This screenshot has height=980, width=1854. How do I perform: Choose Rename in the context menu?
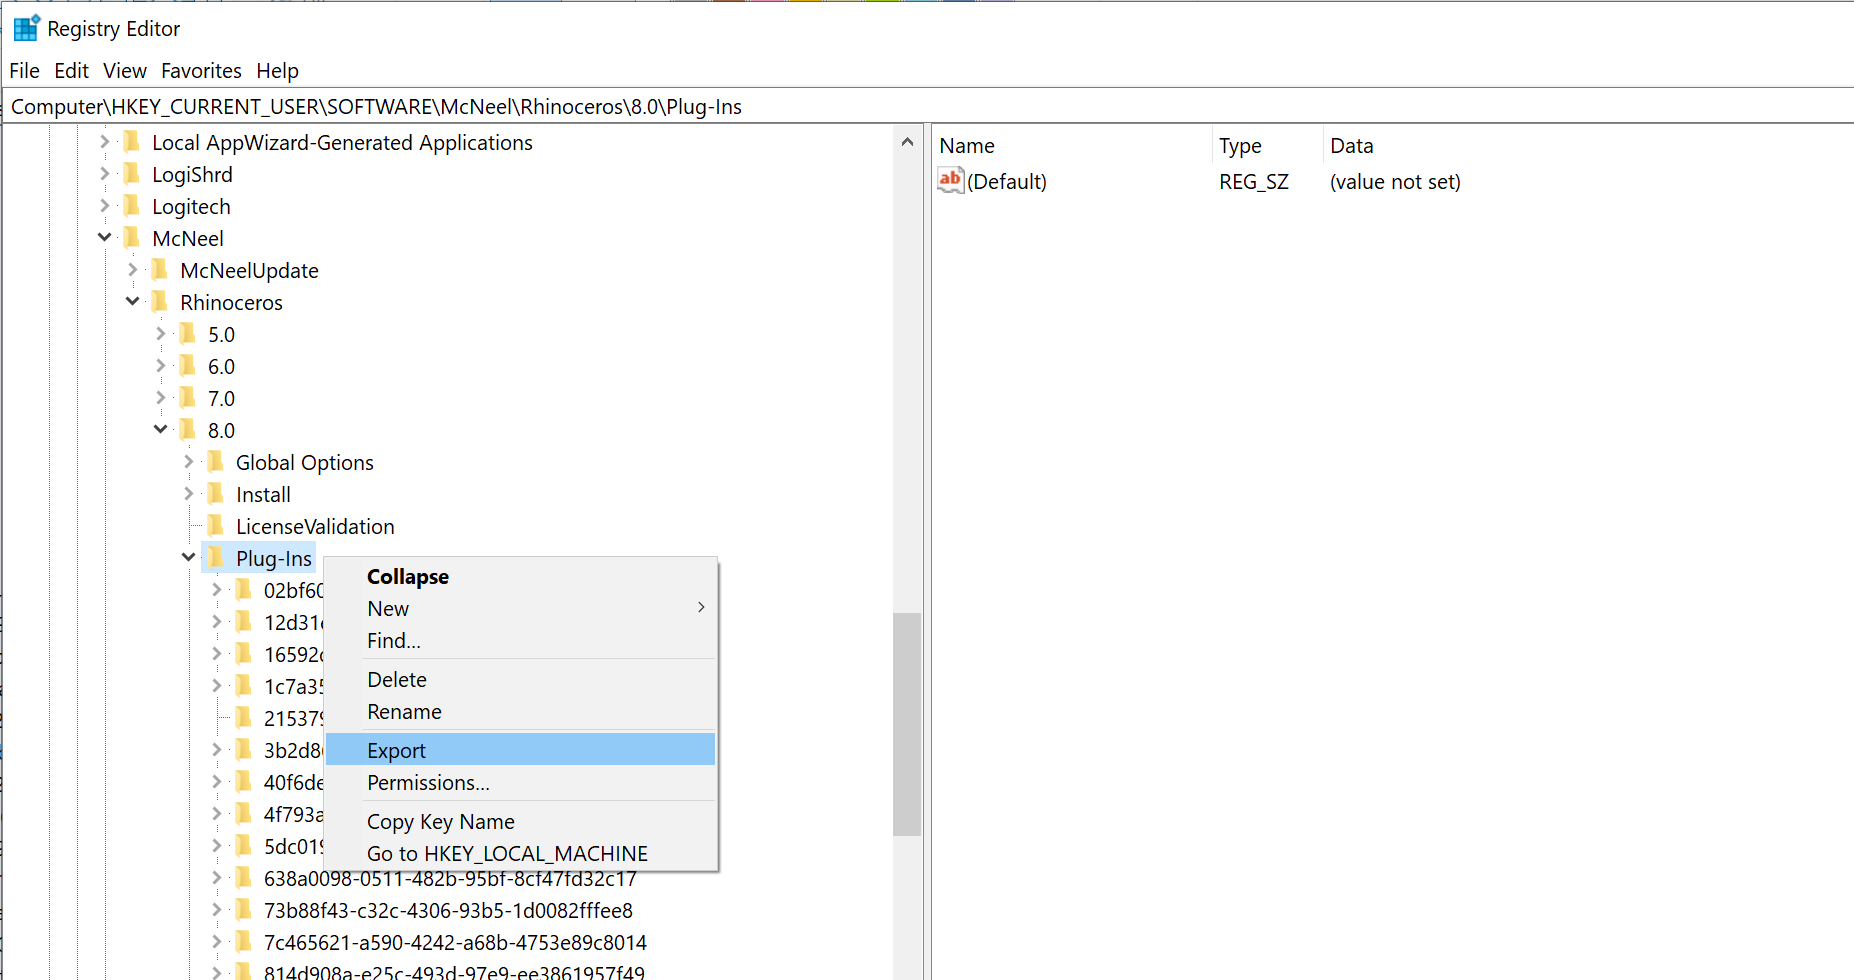tap(520, 712)
